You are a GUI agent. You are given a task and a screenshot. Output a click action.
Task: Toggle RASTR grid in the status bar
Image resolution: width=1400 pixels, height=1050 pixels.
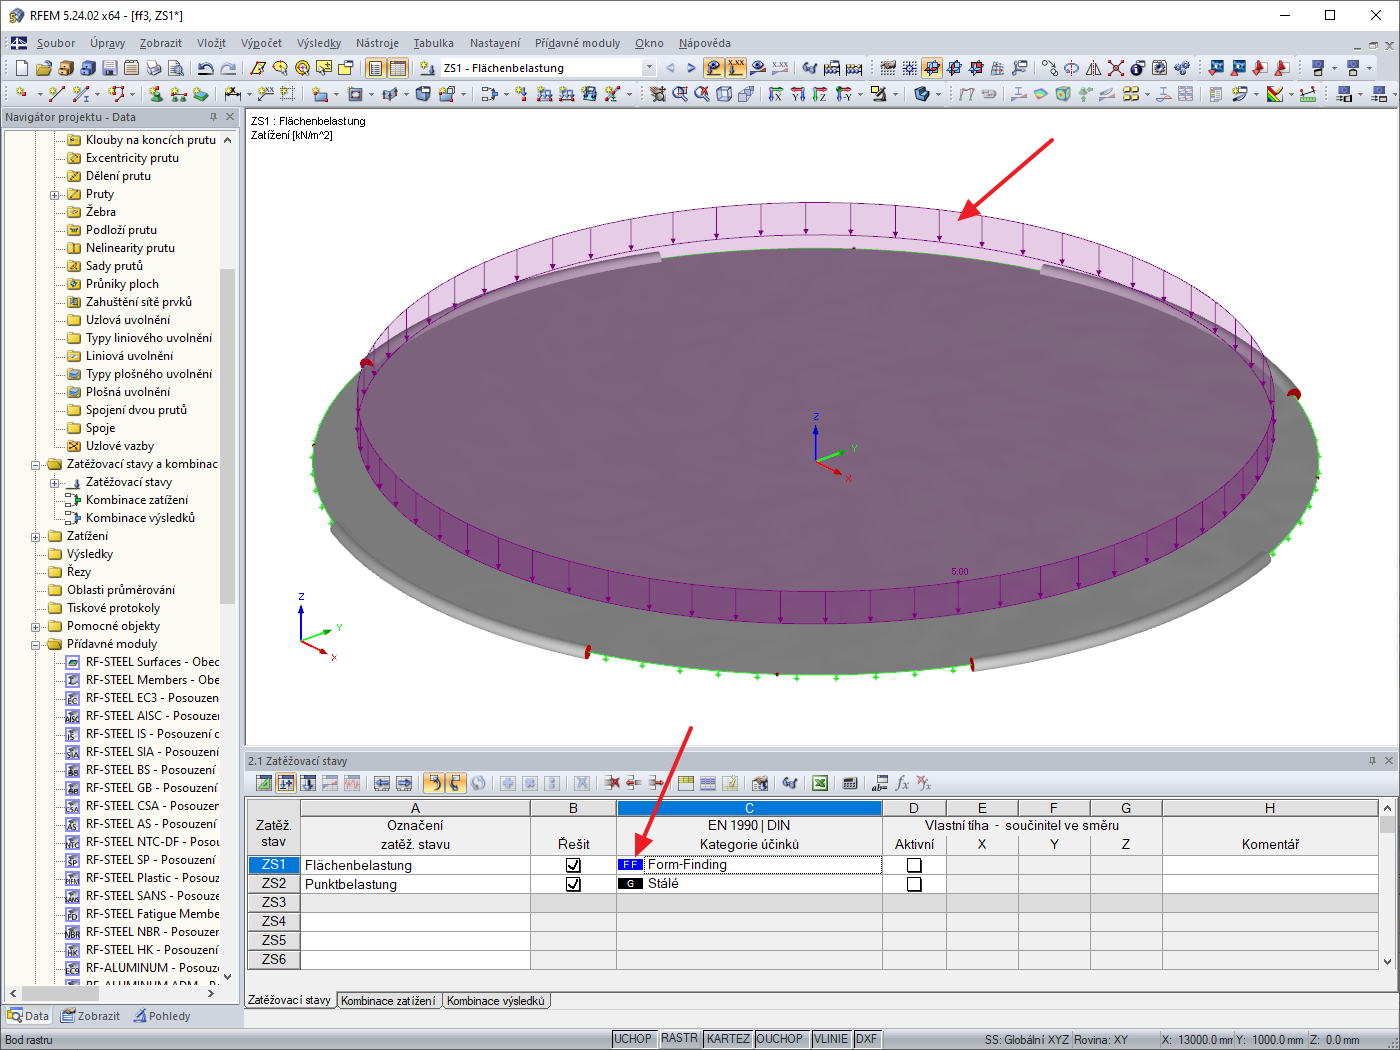click(680, 1039)
